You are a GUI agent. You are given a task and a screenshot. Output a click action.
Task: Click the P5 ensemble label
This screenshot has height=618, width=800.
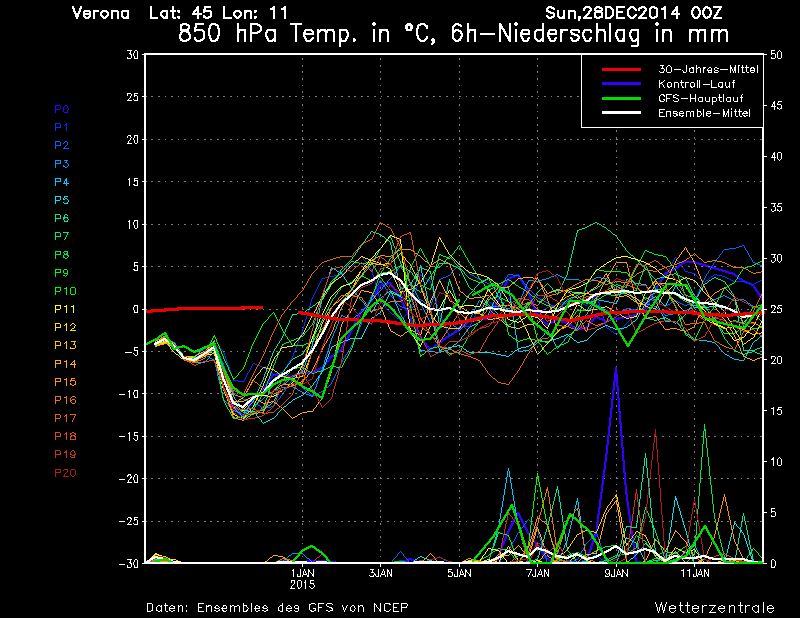(x=62, y=200)
